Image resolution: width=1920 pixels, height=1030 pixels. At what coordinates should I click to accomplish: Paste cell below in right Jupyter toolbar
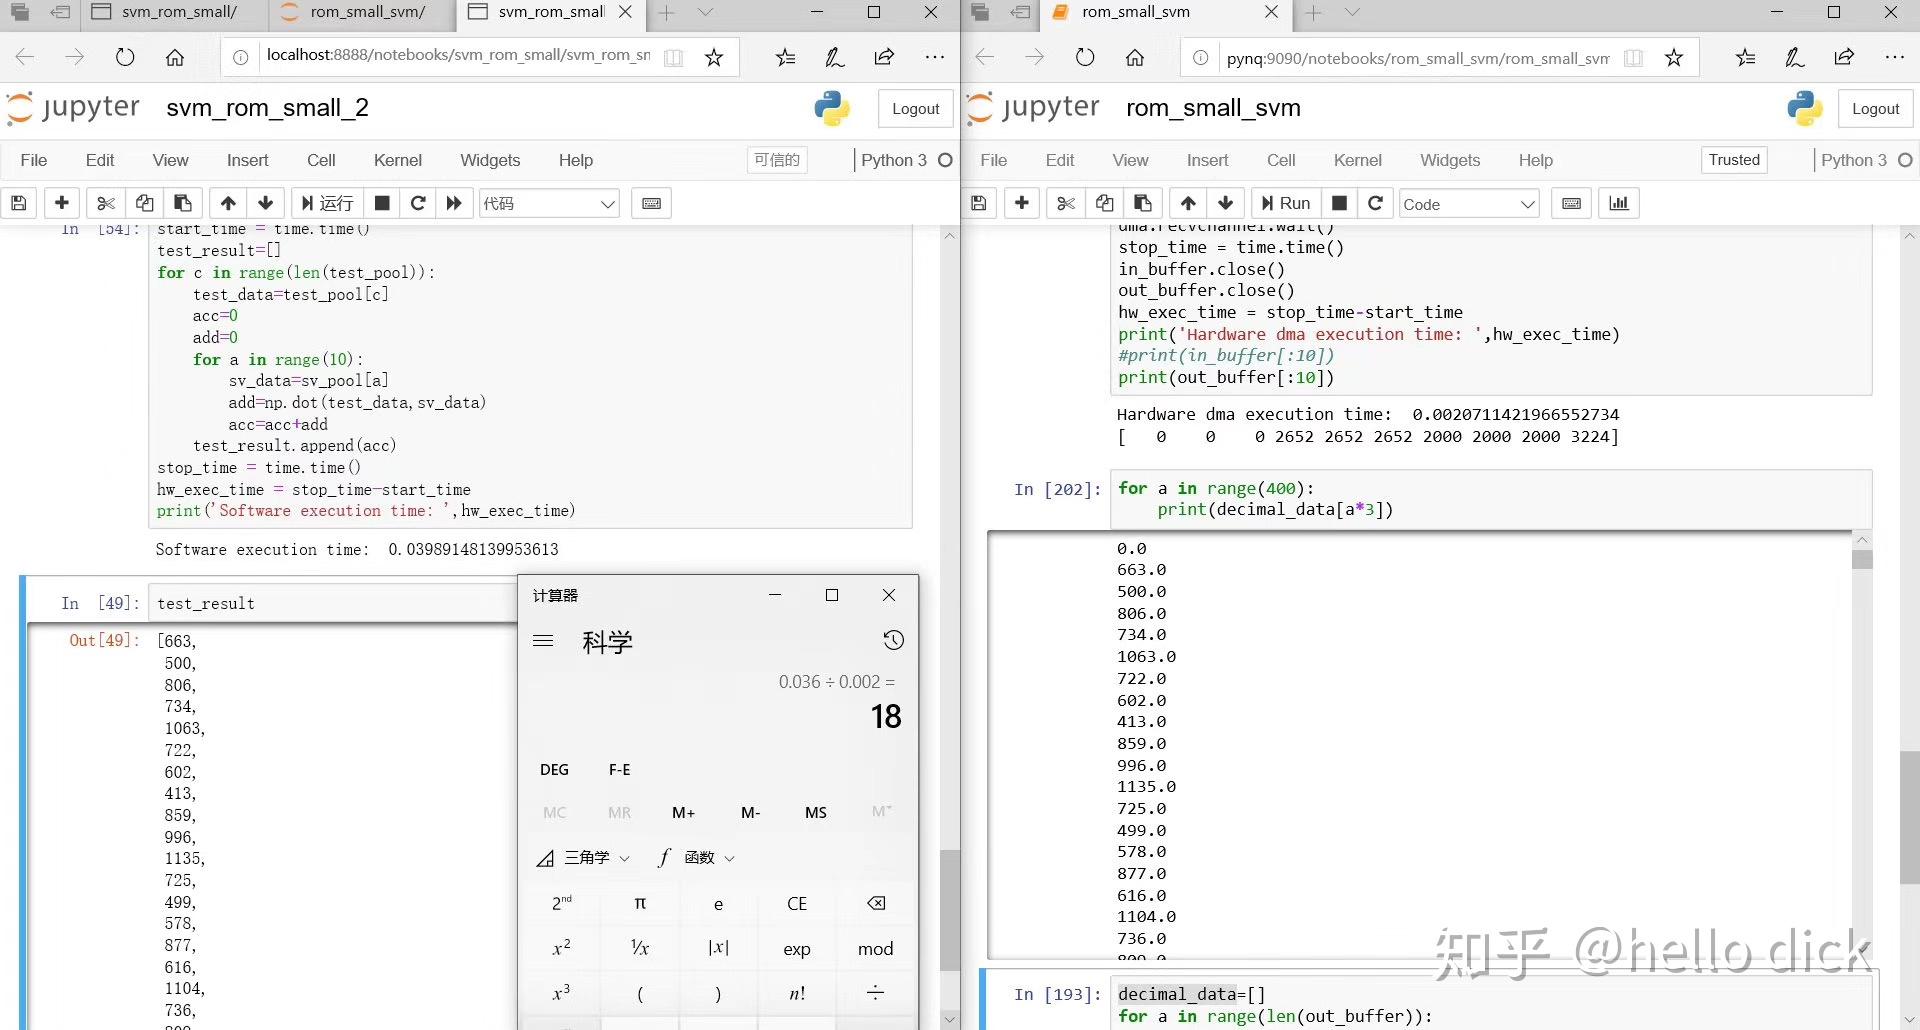click(1143, 204)
